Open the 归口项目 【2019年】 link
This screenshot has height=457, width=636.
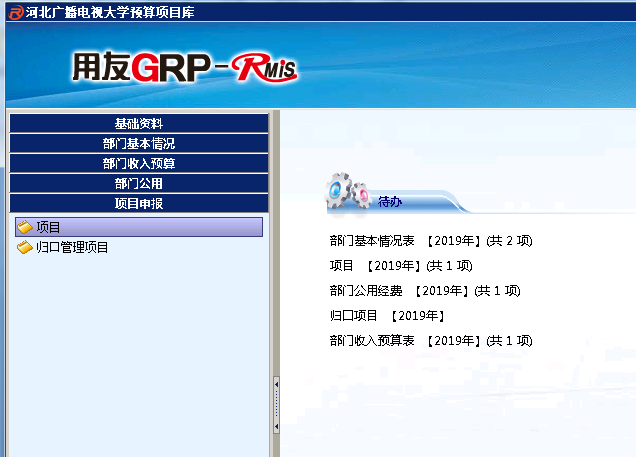tap(386, 316)
